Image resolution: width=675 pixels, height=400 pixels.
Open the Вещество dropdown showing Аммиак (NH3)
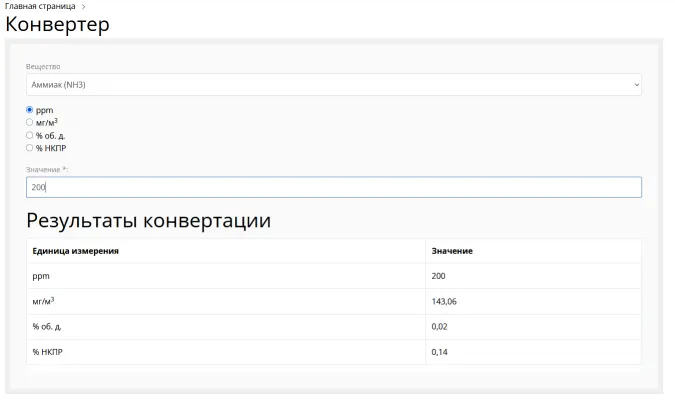334,85
